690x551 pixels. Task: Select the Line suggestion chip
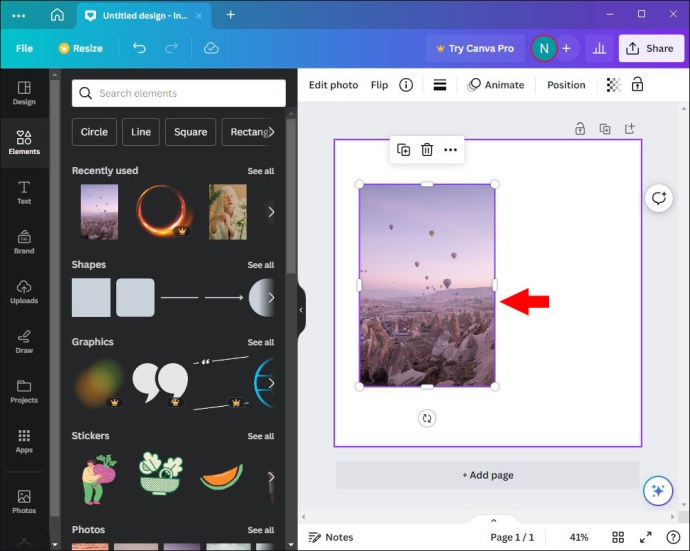point(141,132)
